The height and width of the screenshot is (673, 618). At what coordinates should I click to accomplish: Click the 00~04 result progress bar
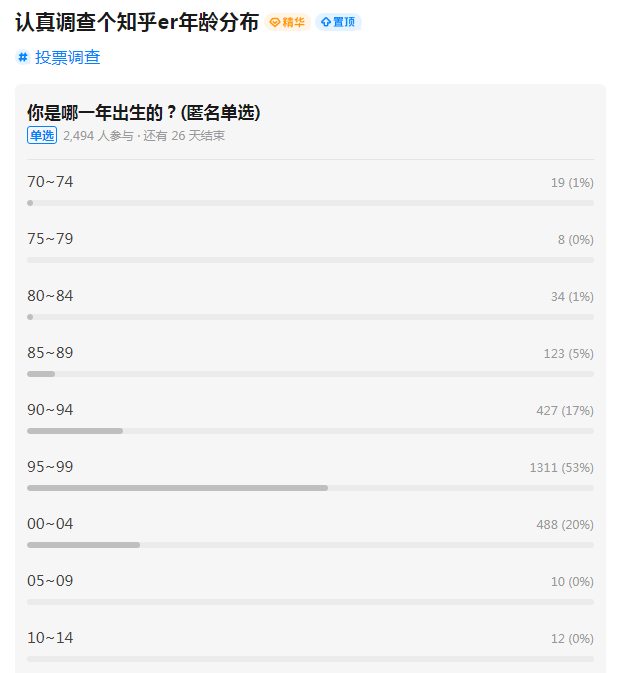click(83, 545)
